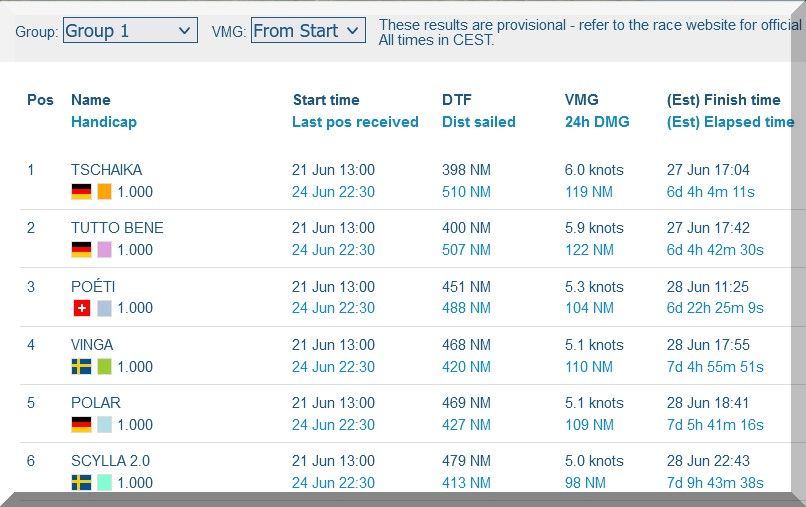
Task: Click the Swedish flag icon for VINGA
Action: point(81,367)
